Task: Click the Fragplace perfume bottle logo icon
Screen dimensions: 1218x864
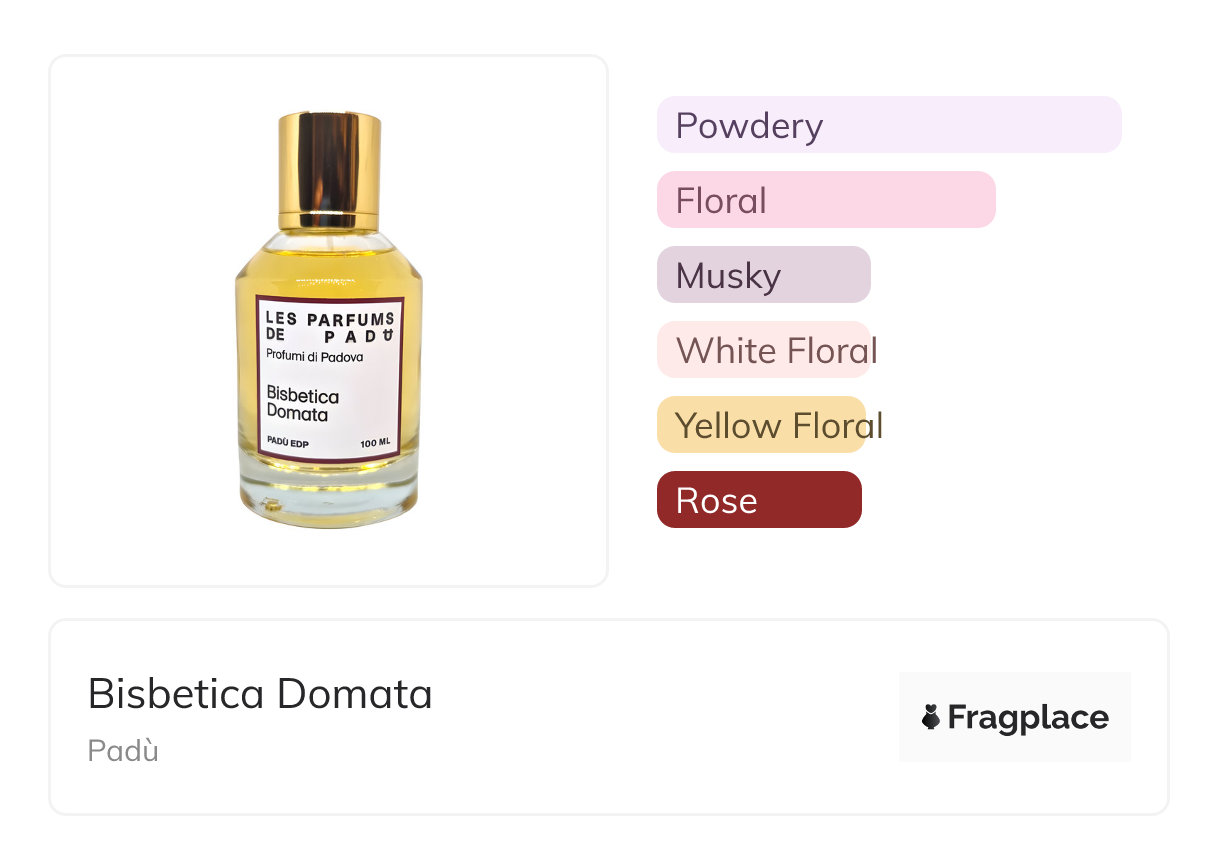Action: [x=931, y=717]
